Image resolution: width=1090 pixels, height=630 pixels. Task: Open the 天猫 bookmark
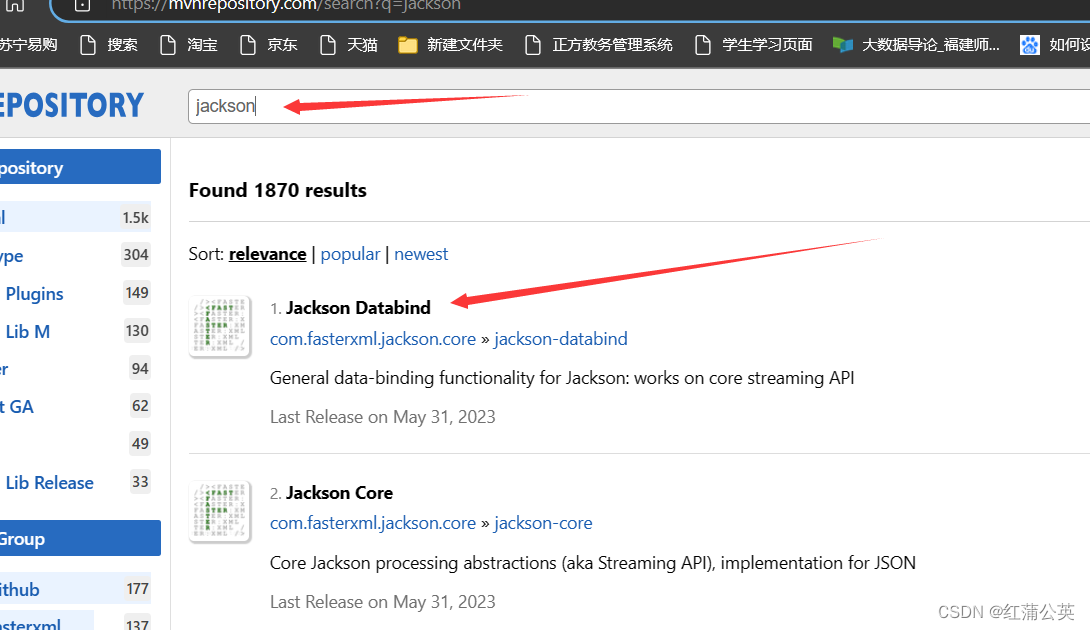coord(349,45)
